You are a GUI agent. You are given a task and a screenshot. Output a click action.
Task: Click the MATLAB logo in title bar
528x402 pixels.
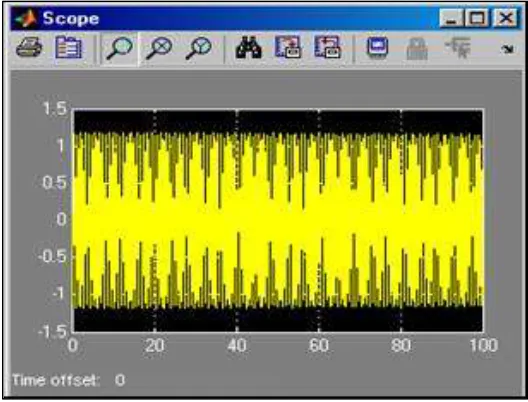click(26, 19)
